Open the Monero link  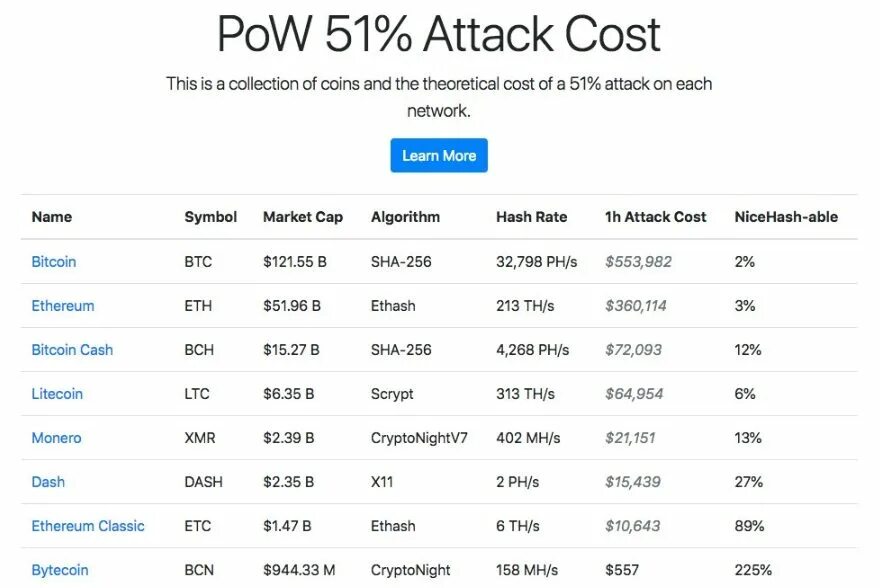(57, 438)
